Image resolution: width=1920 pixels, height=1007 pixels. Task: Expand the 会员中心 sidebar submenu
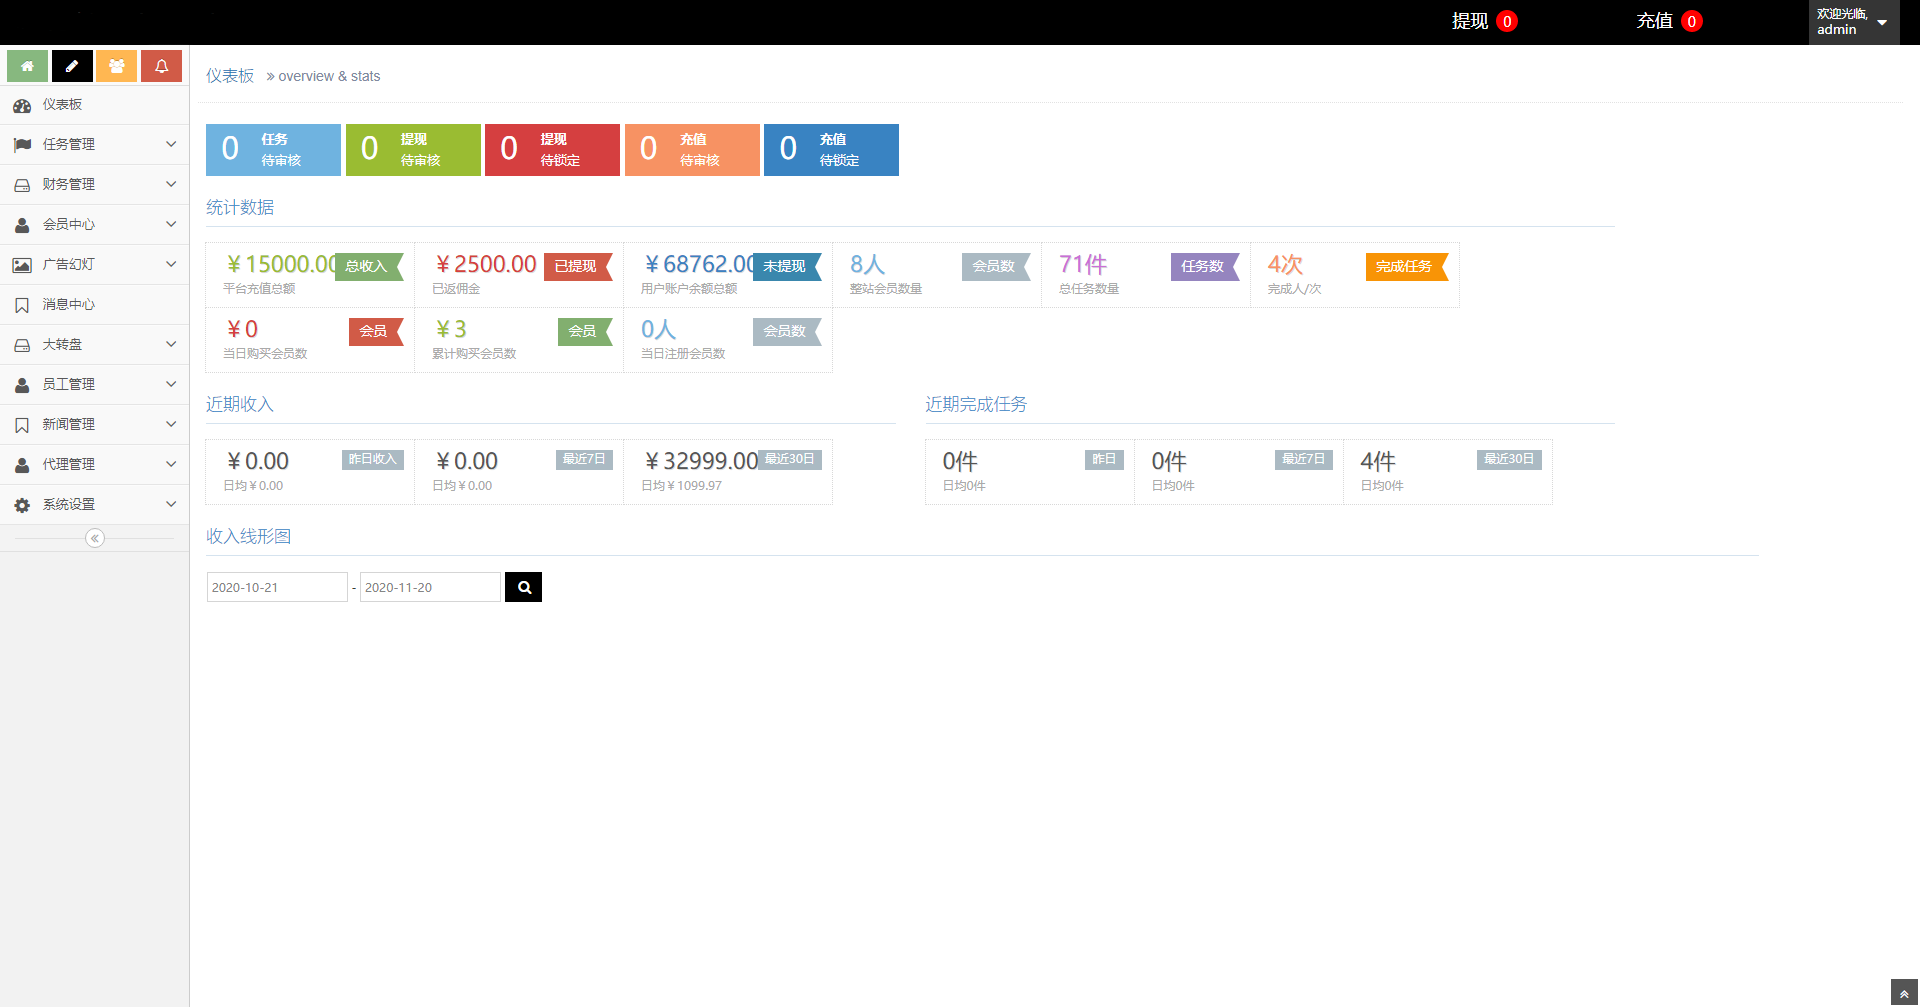coord(94,225)
